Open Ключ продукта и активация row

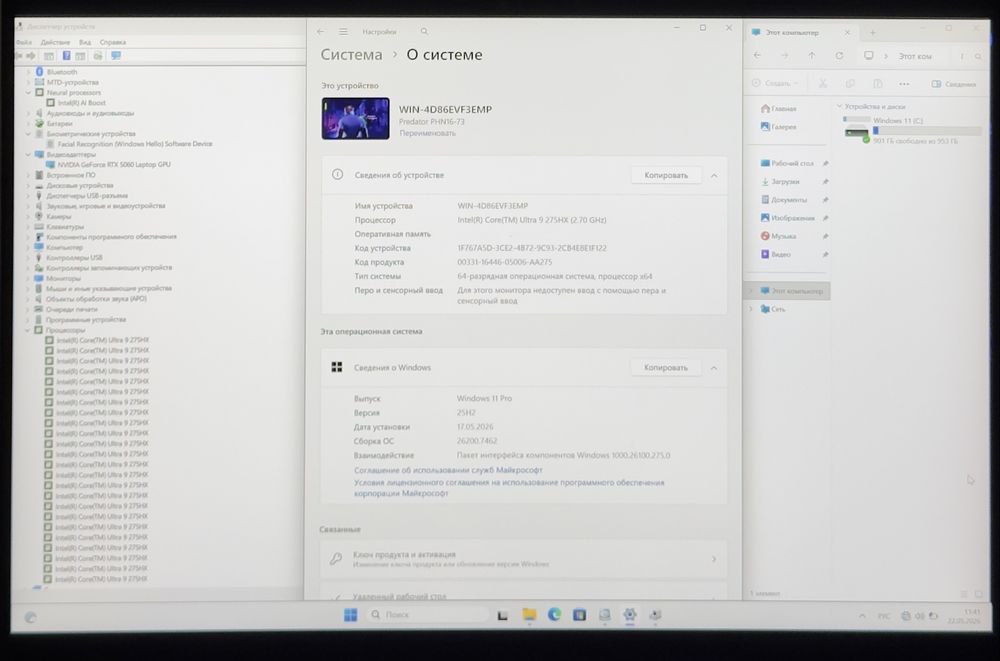point(524,559)
